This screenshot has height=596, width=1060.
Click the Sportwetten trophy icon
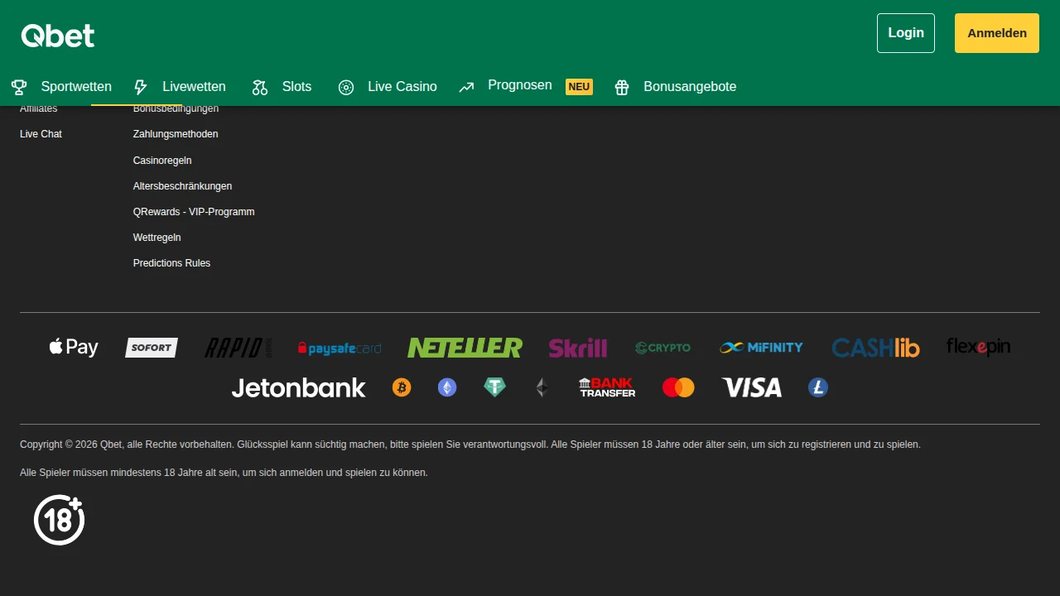coord(19,86)
